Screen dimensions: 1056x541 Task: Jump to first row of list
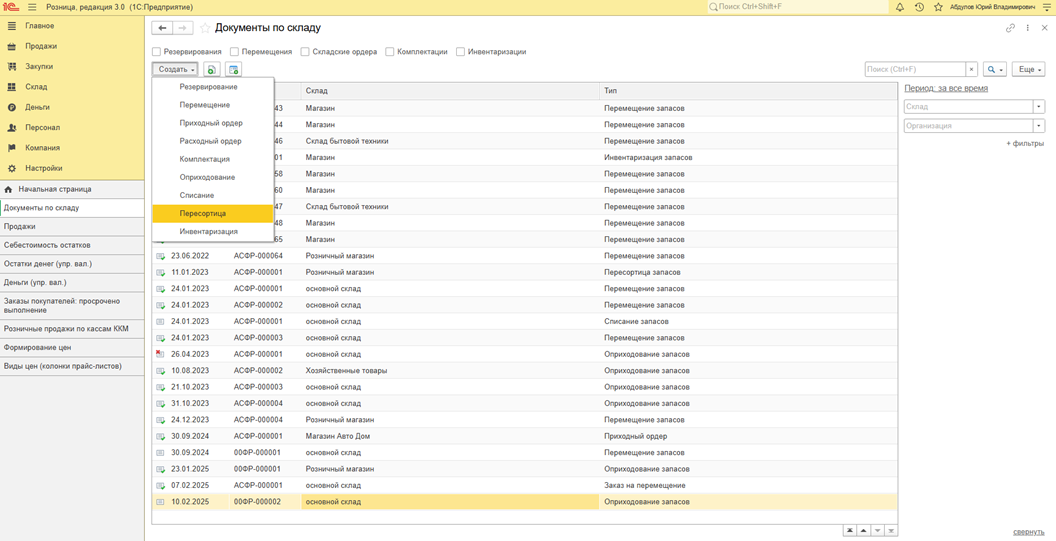(x=849, y=530)
